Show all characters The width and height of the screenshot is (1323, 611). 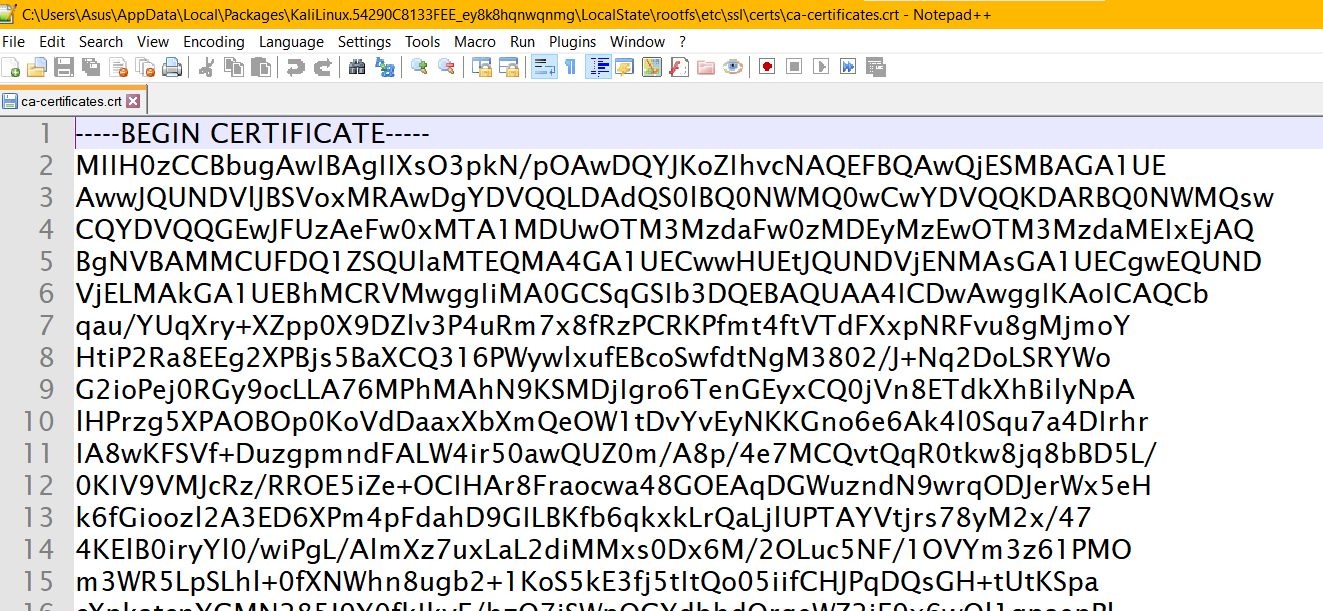point(570,67)
